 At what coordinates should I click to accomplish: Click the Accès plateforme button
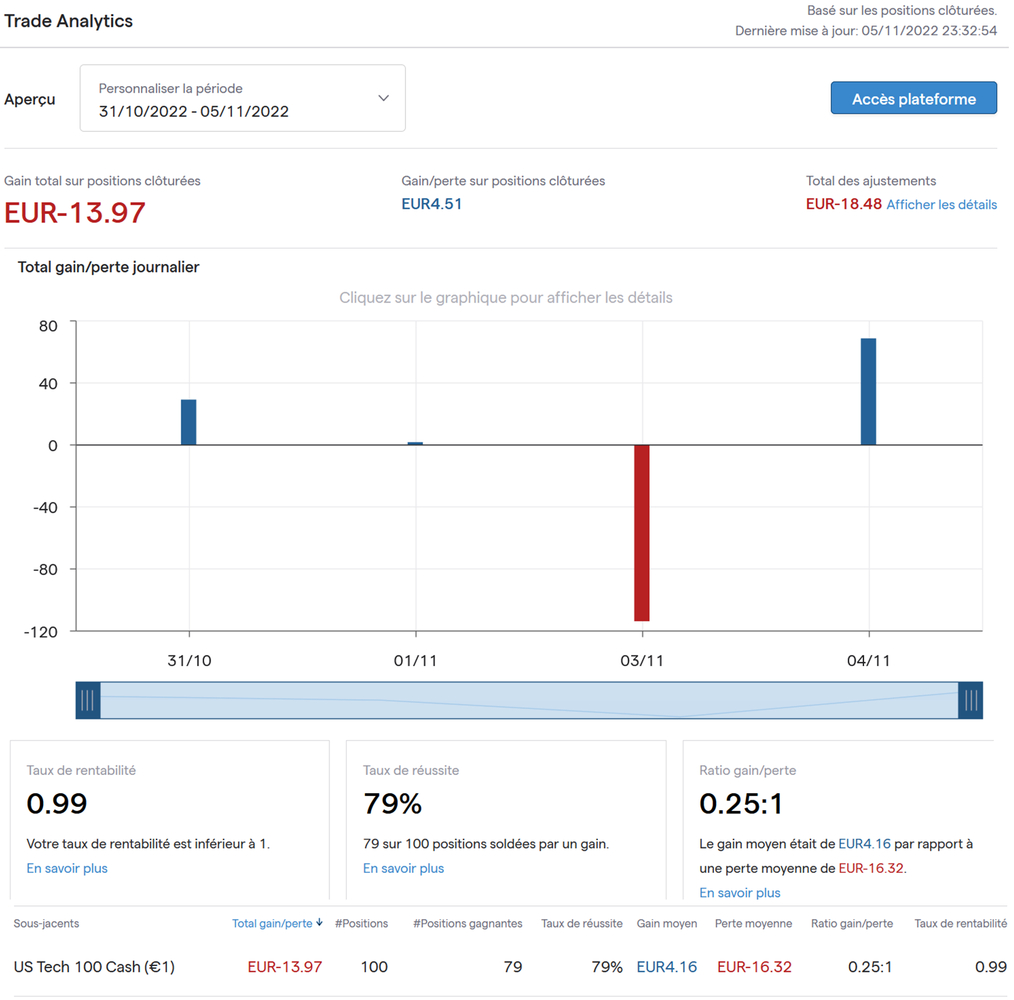[x=913, y=98]
